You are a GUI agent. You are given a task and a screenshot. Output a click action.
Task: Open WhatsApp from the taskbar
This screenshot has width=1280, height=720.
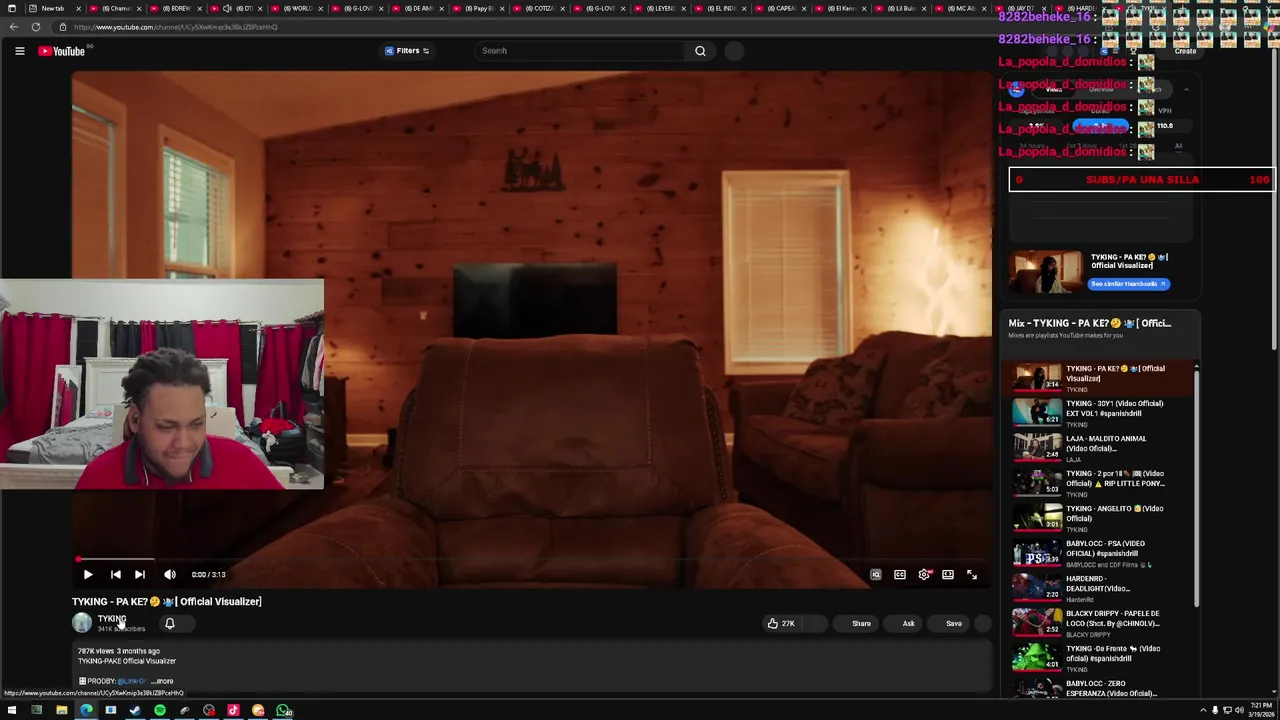(x=284, y=711)
